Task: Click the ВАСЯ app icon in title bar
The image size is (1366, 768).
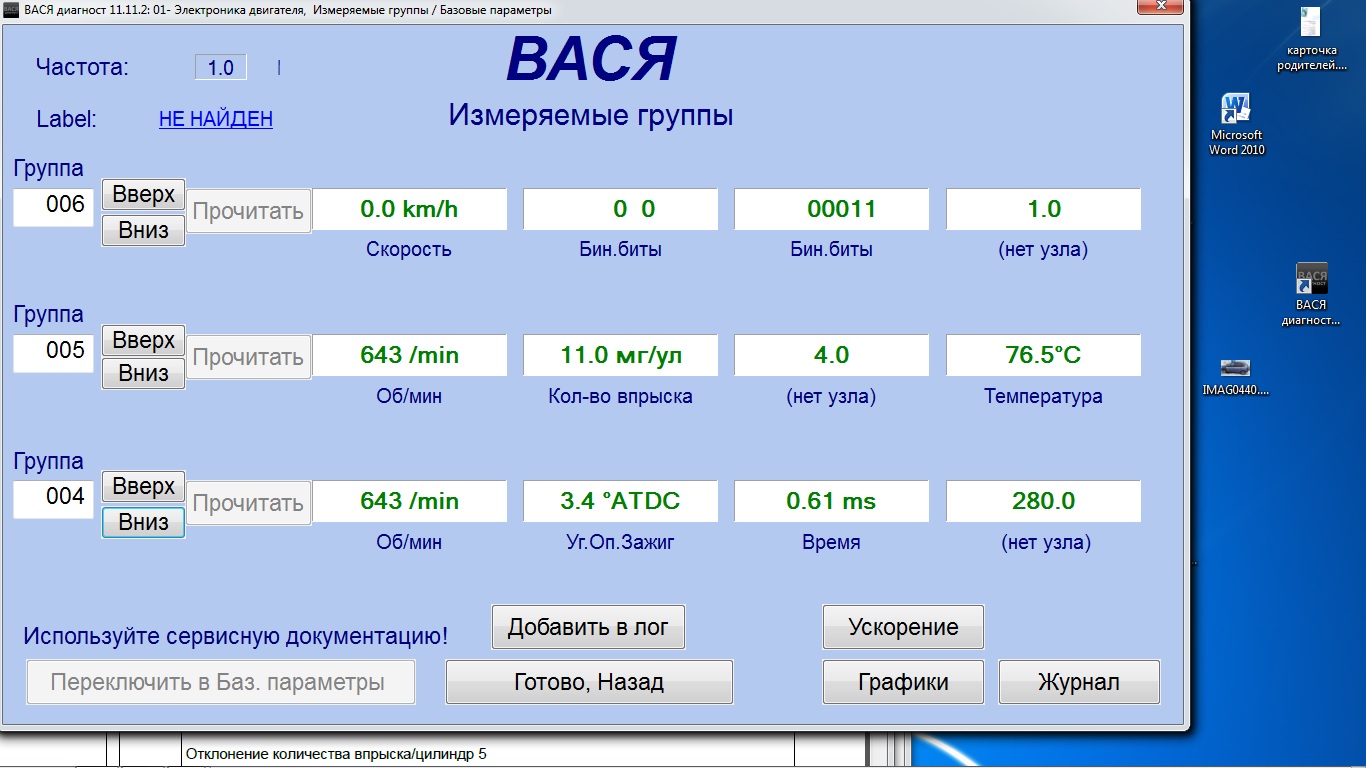Action: click(x=10, y=10)
